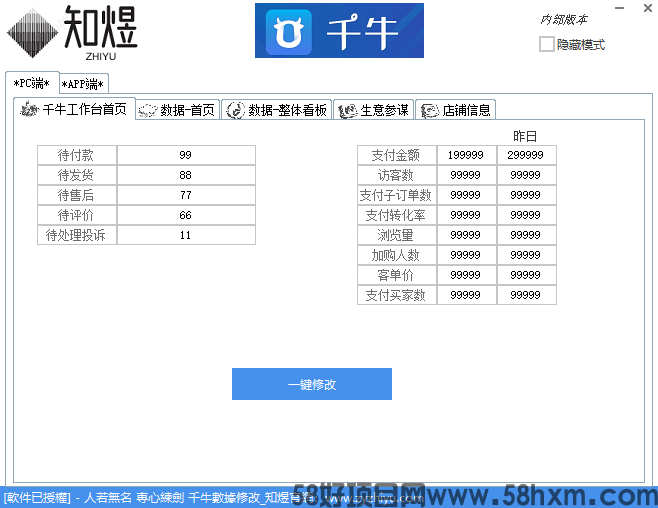
Task: Click the 数据-首页 tab icon
Action: (148, 110)
